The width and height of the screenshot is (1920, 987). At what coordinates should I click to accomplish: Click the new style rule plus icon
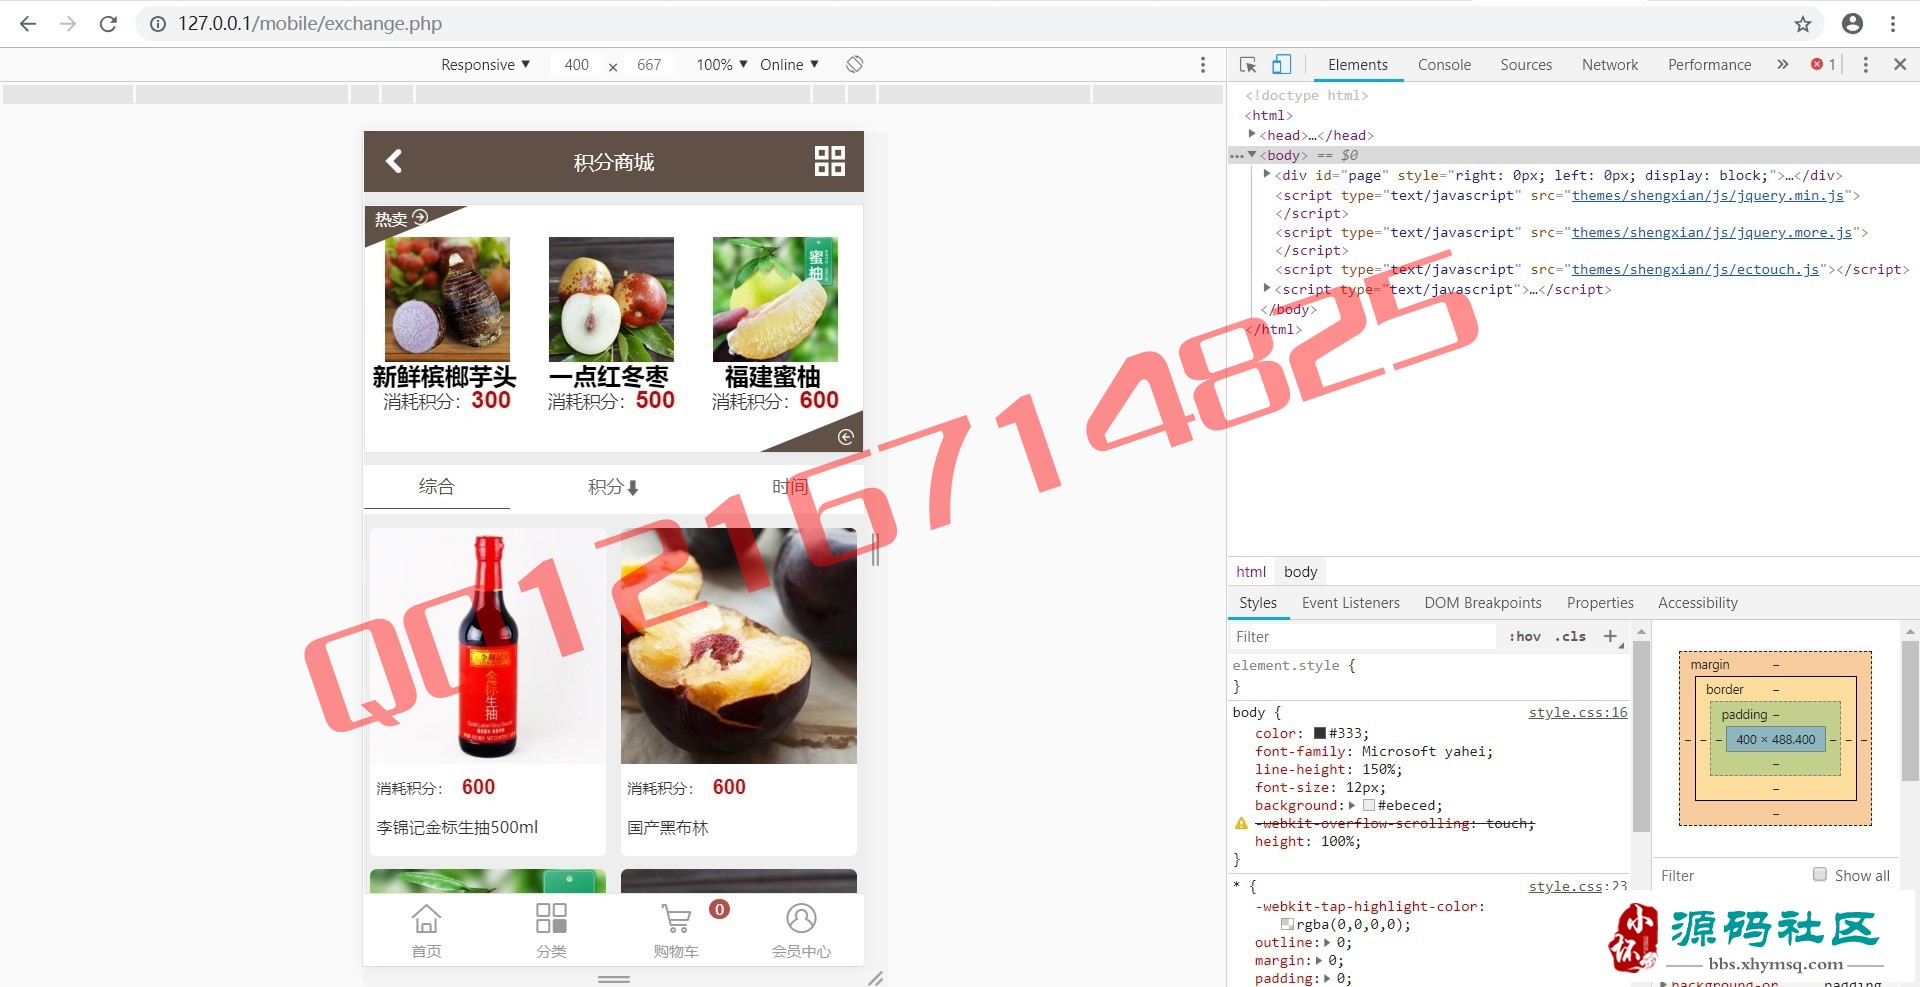[1610, 636]
